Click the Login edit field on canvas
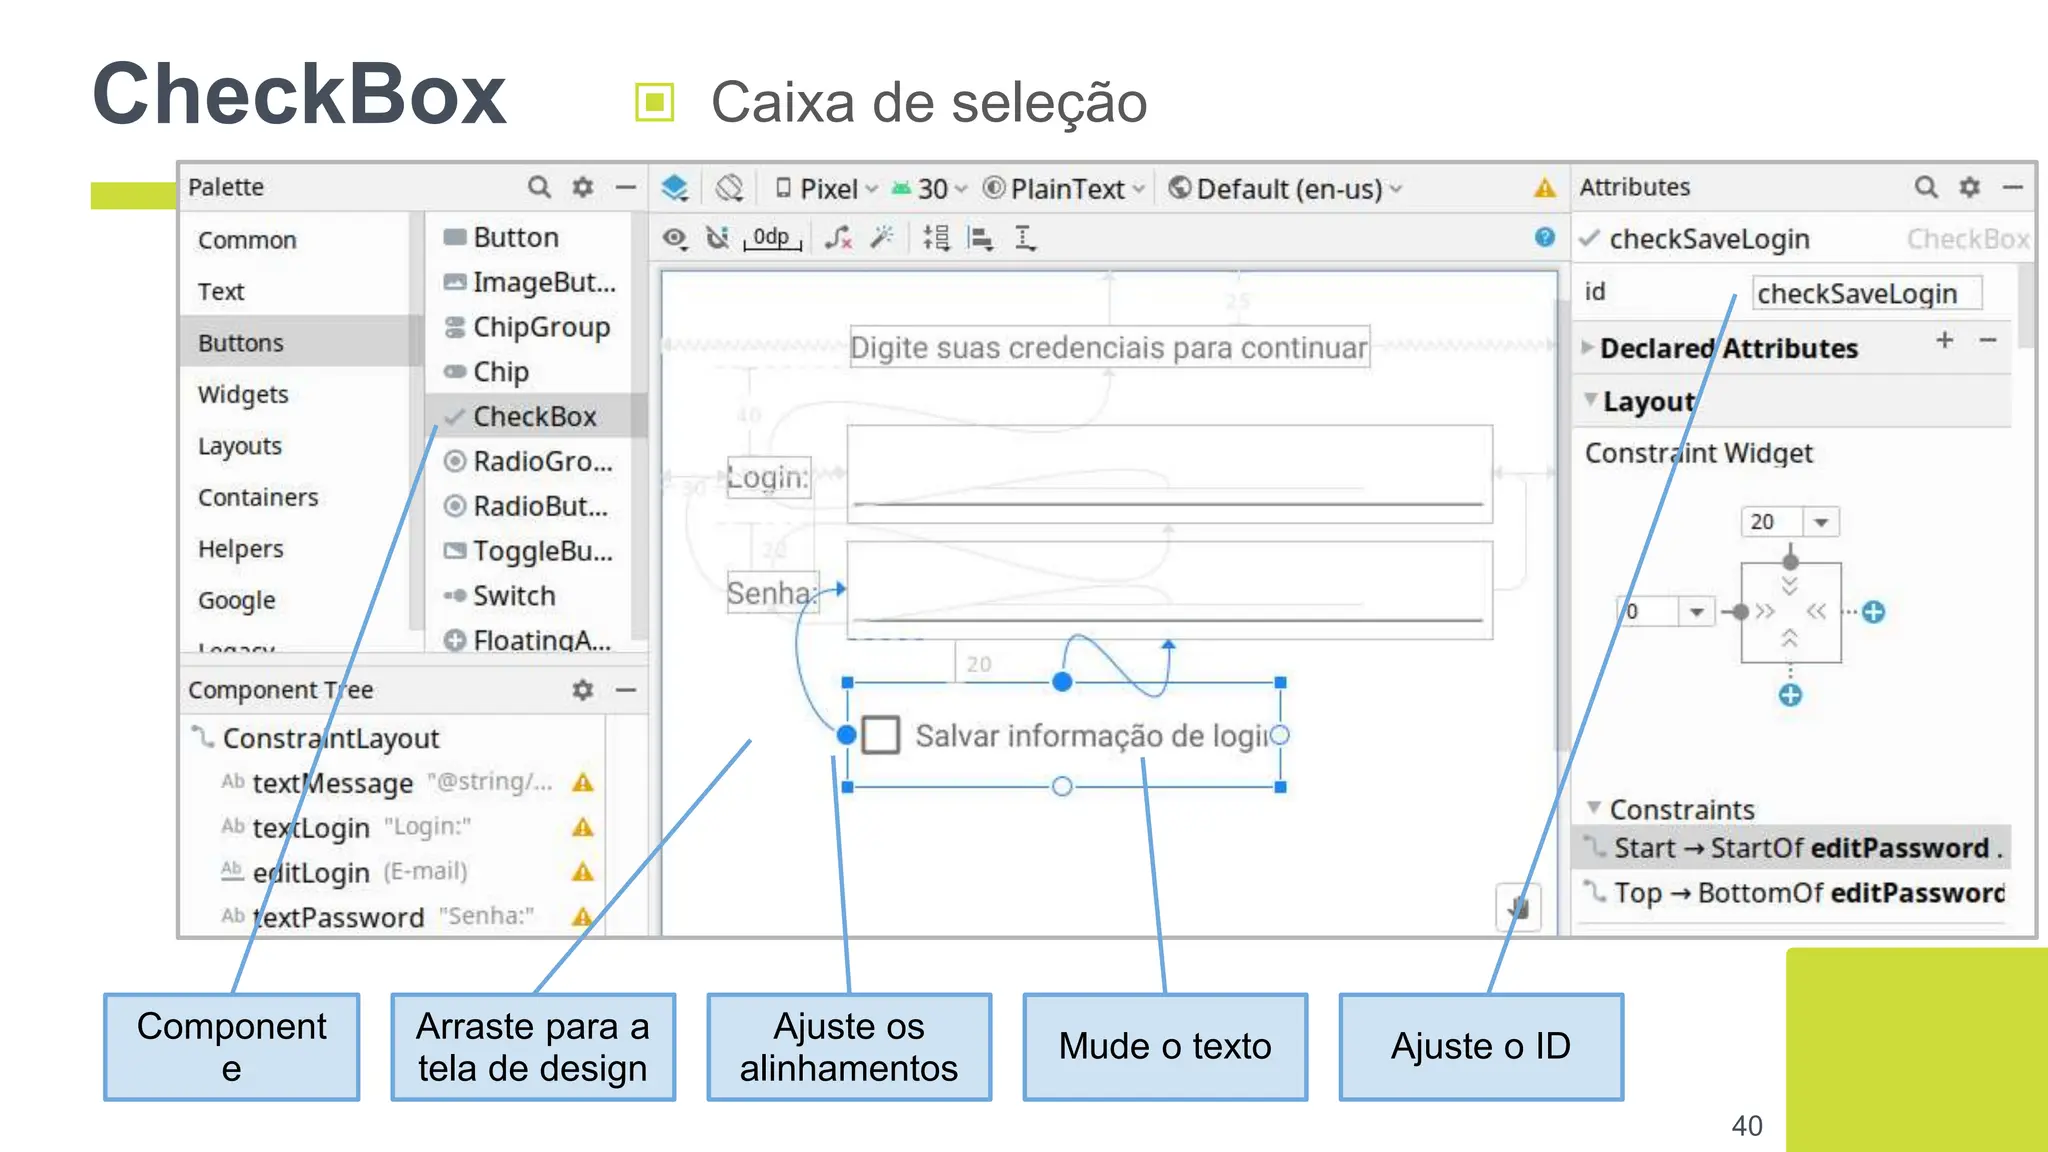Screen dimensions: 2048x1152 (1169, 474)
